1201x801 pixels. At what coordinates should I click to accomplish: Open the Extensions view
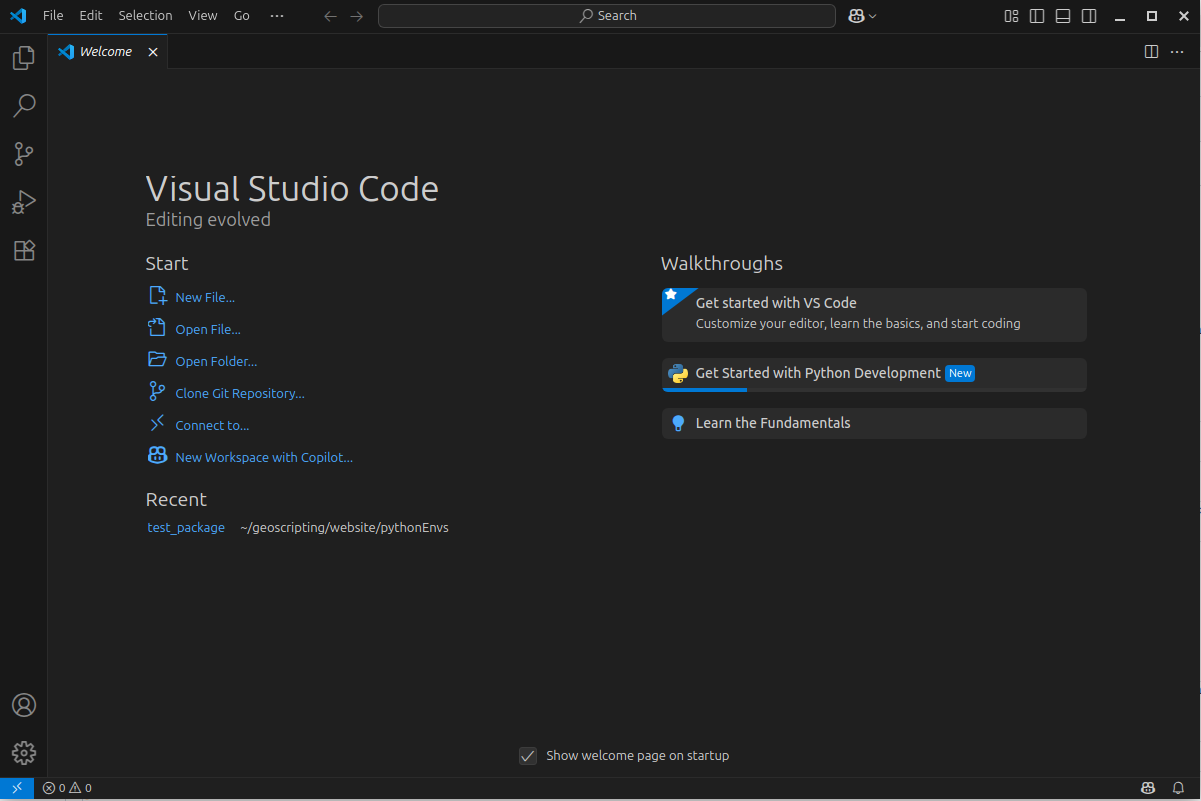[24, 250]
